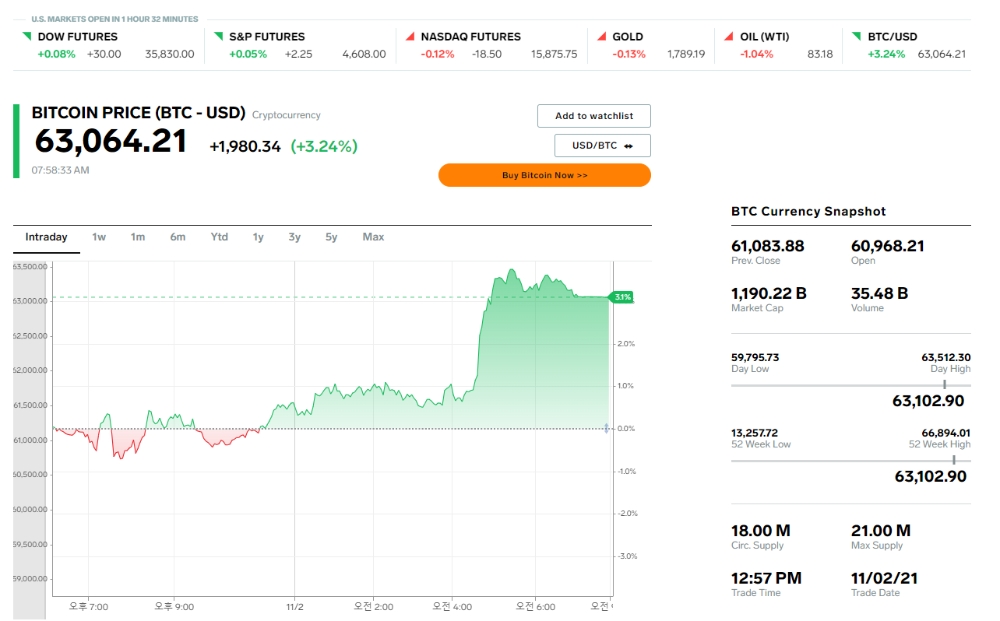Click the 오전 4:00 time axis label

[452, 606]
